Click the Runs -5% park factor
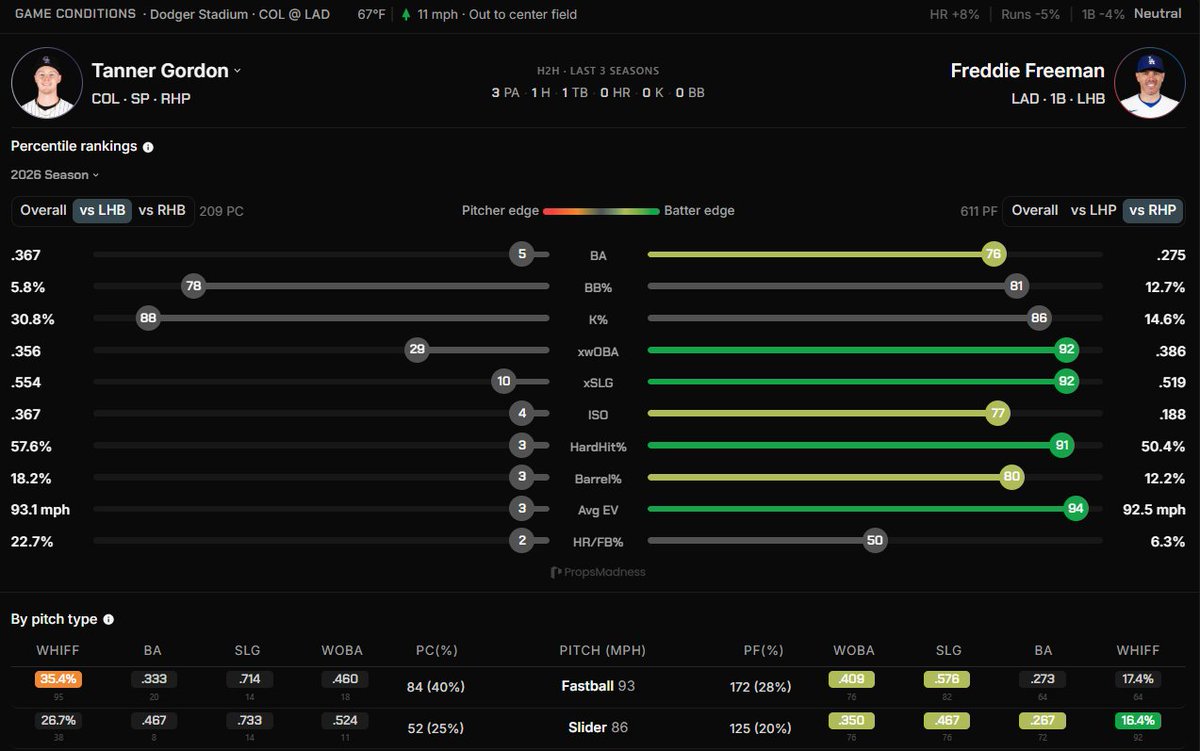Image resolution: width=1200 pixels, height=751 pixels. (x=1028, y=15)
